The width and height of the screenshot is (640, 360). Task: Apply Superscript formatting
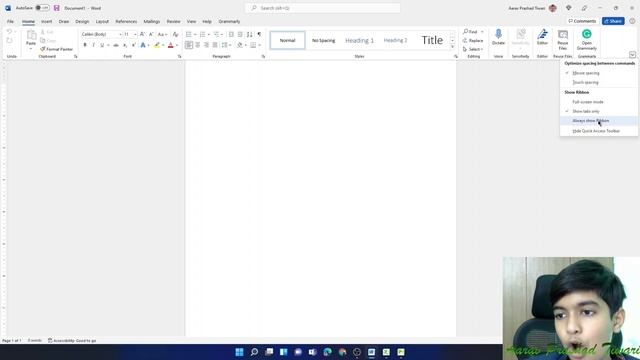133,45
